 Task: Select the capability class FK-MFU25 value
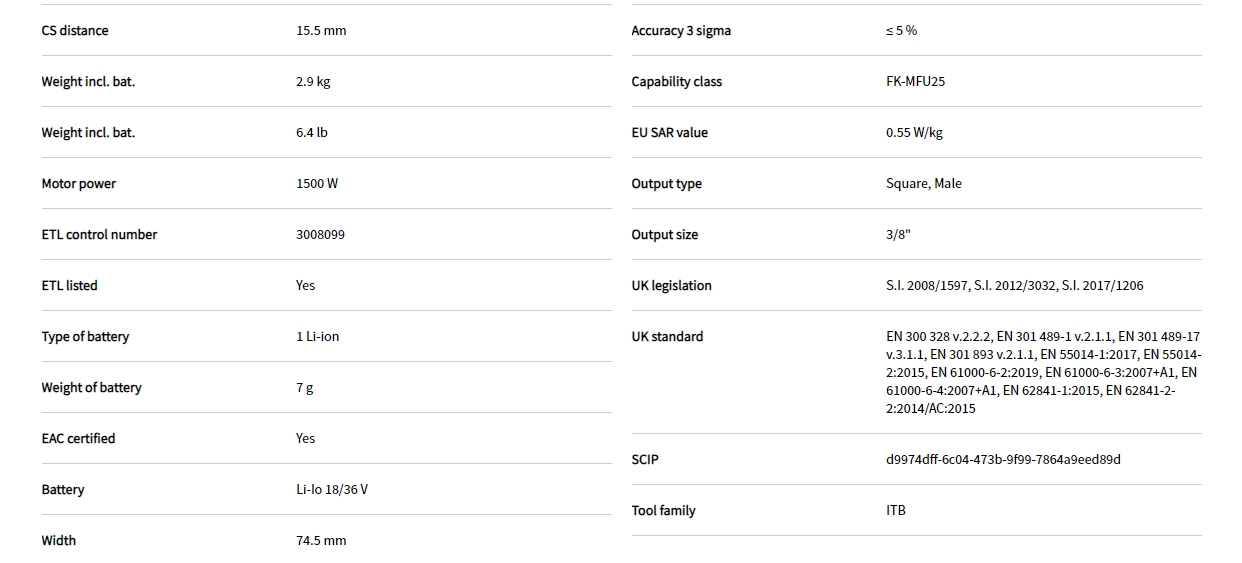pos(915,82)
